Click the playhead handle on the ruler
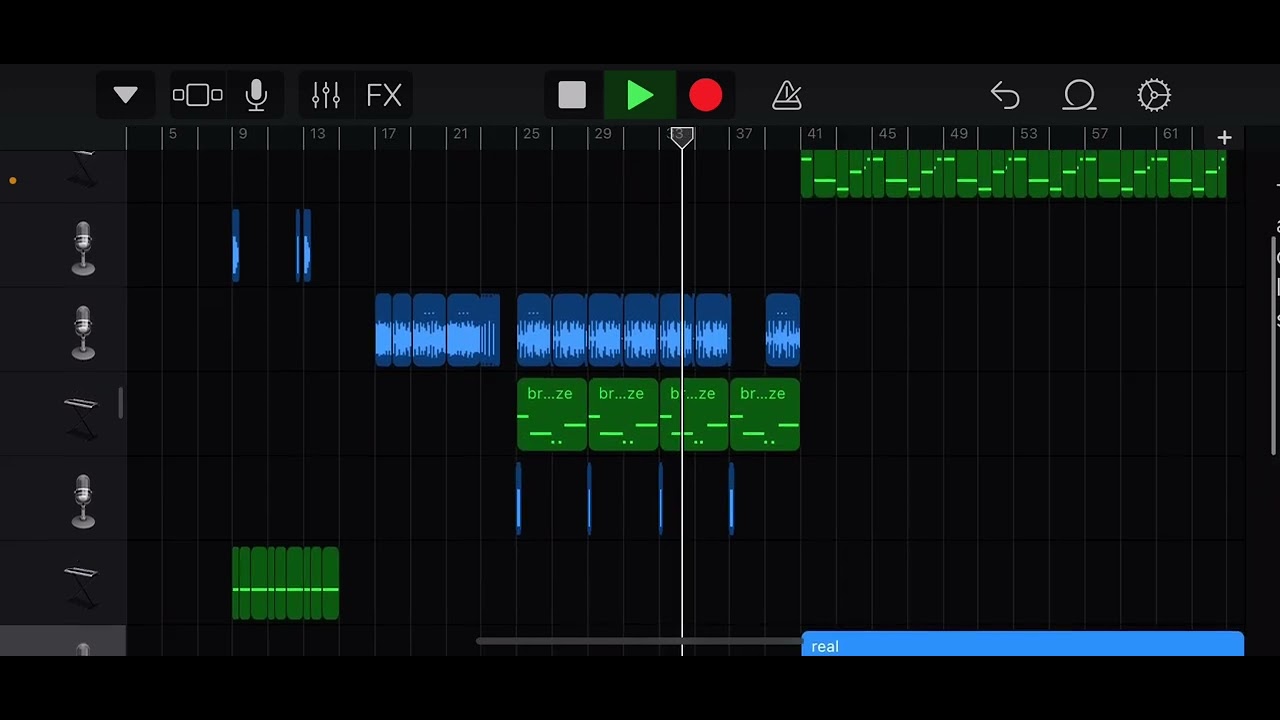The height and width of the screenshot is (720, 1280). (x=682, y=137)
